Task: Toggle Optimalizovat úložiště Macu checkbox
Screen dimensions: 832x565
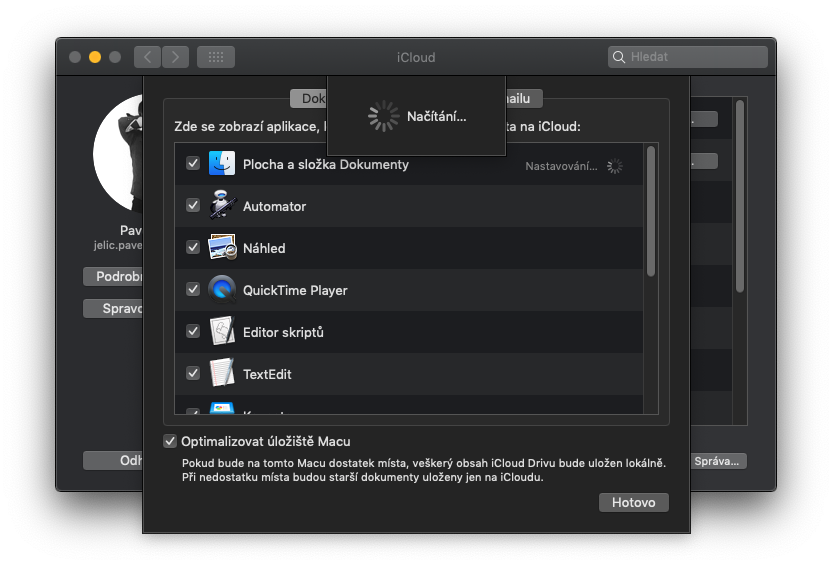Action: click(x=170, y=441)
